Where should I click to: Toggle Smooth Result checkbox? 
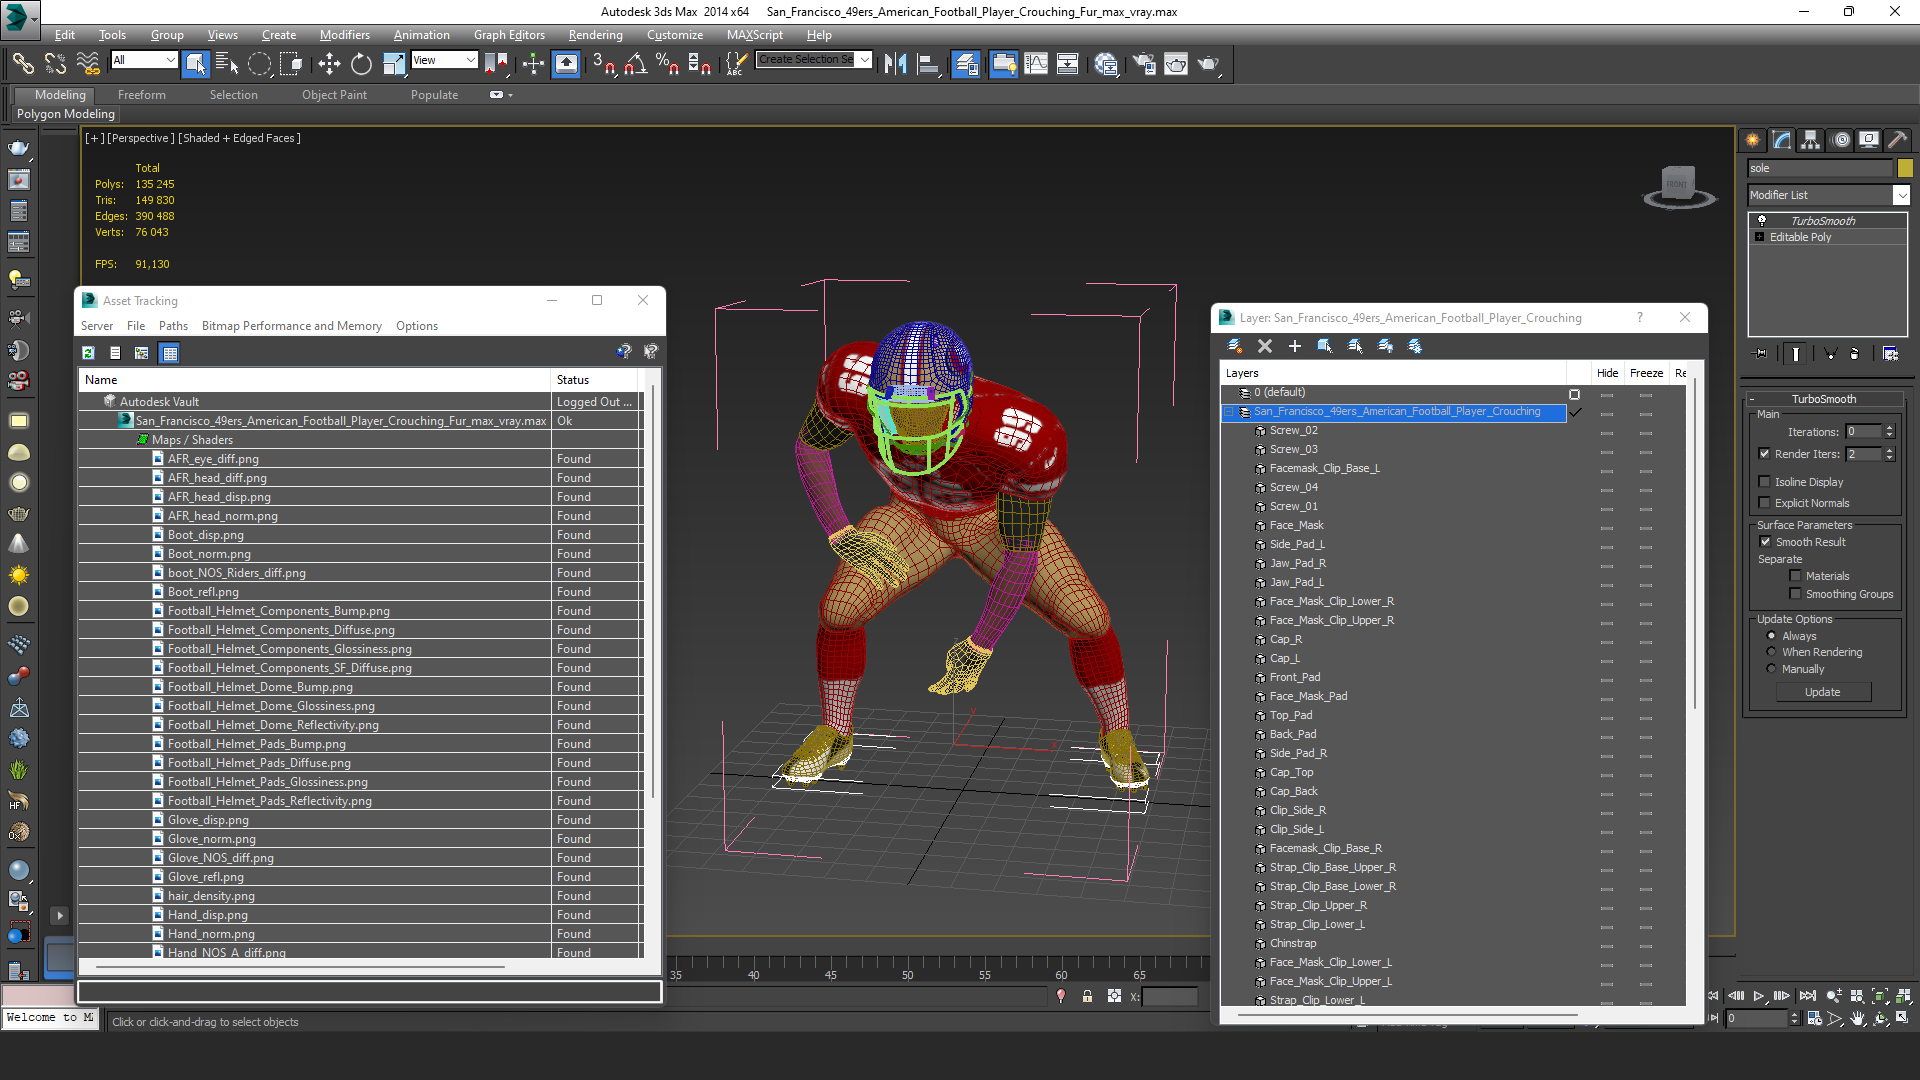coord(1765,542)
